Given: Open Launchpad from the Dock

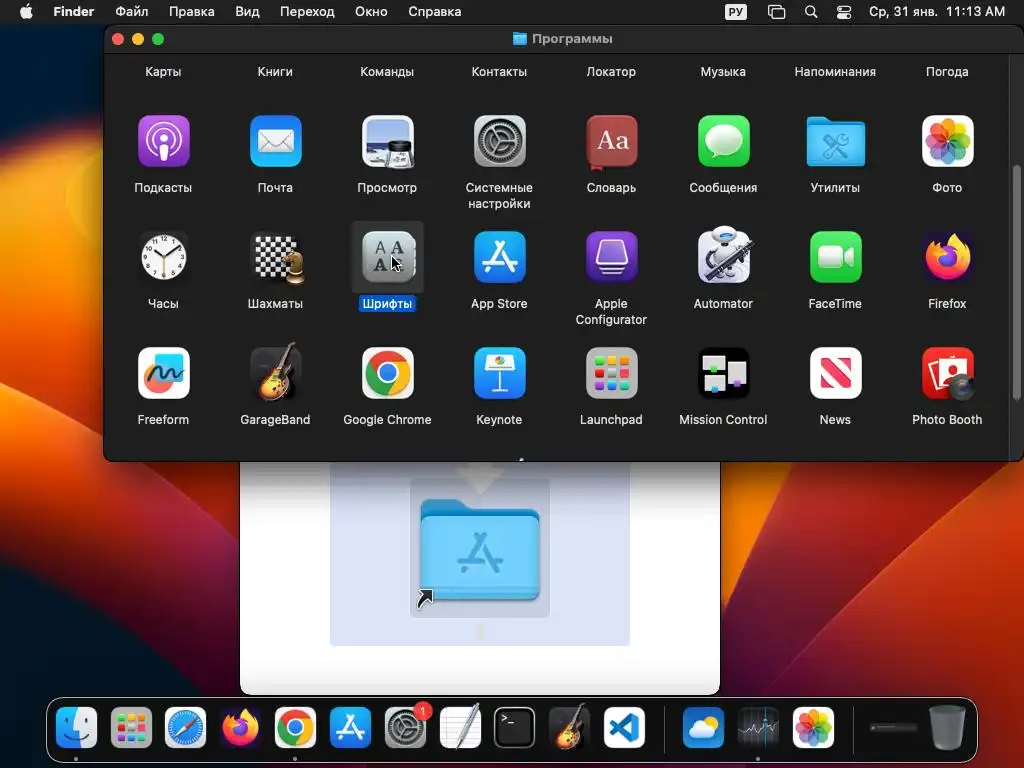Looking at the screenshot, I should pos(131,727).
